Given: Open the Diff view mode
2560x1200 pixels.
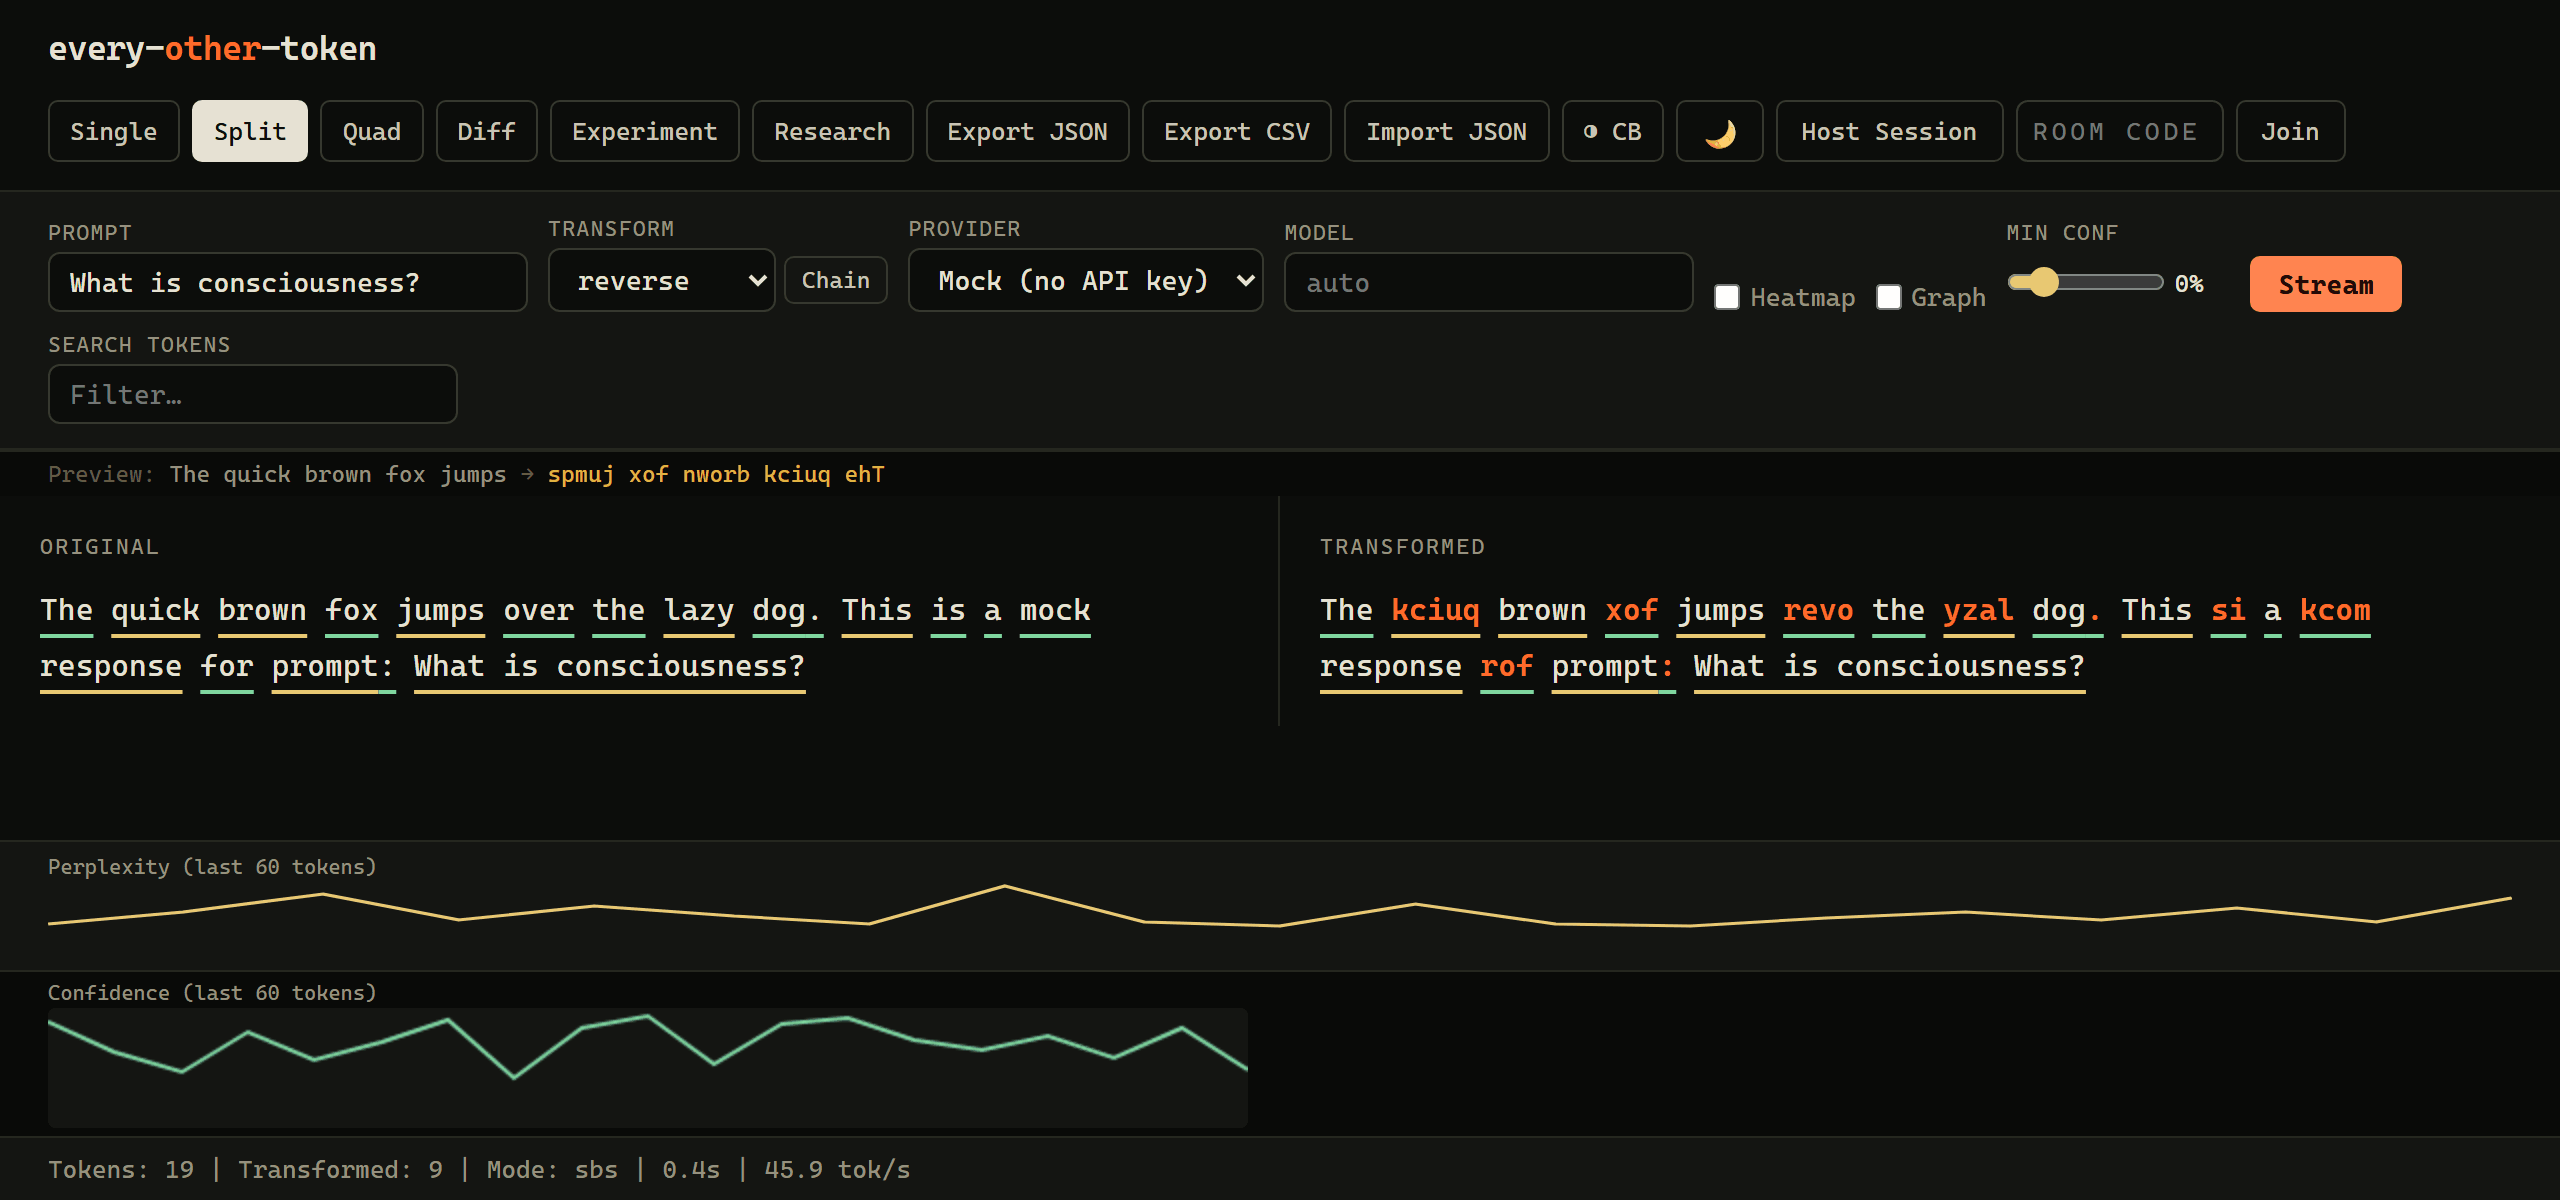Looking at the screenshot, I should point(486,131).
